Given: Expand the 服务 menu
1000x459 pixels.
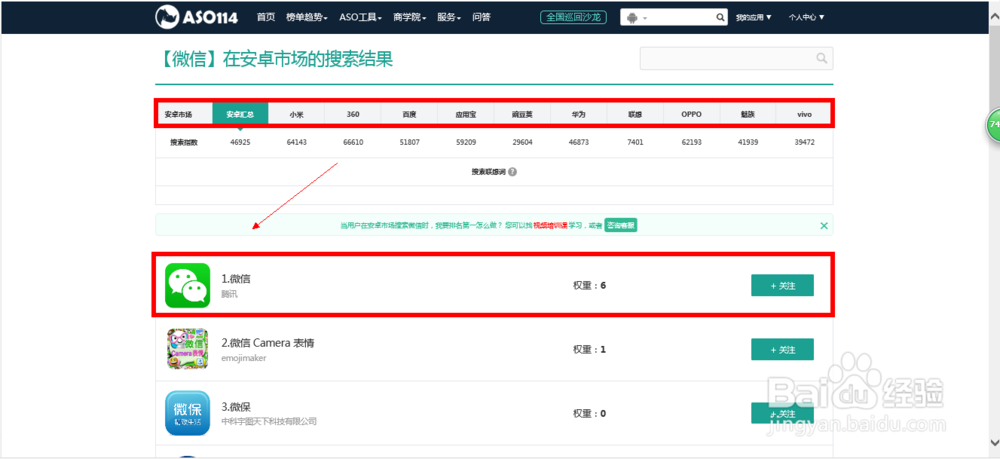Looking at the screenshot, I should tap(449, 17).
